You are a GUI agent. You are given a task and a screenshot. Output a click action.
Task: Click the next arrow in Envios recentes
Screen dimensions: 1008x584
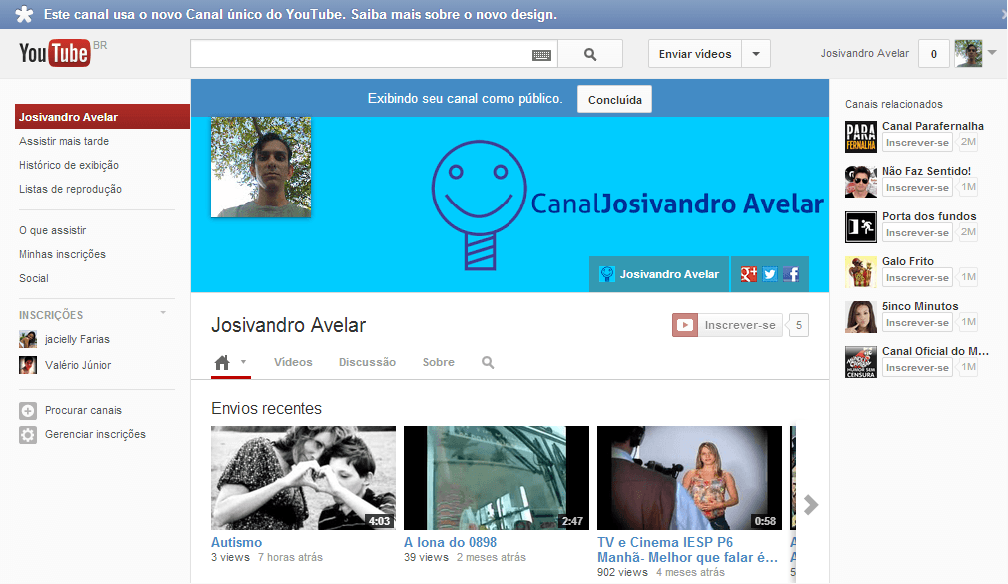pos(811,505)
